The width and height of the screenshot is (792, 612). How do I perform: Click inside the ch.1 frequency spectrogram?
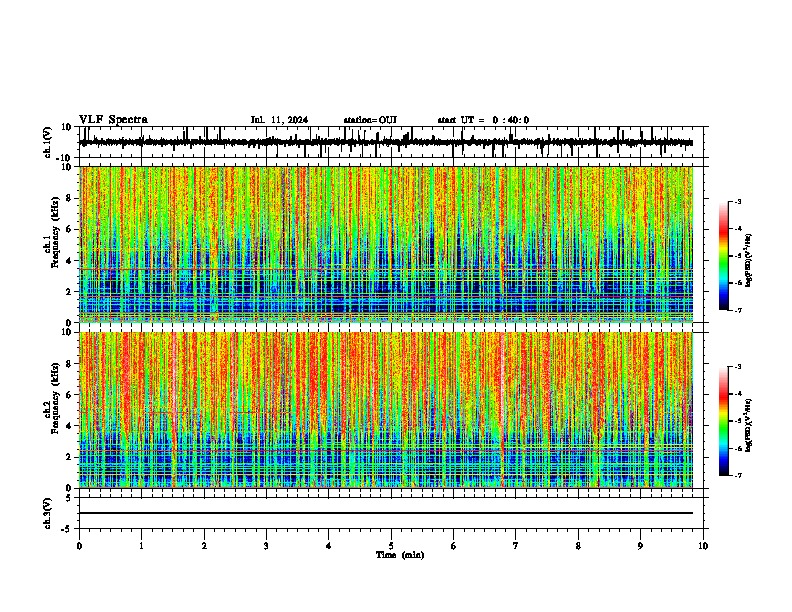(x=386, y=244)
